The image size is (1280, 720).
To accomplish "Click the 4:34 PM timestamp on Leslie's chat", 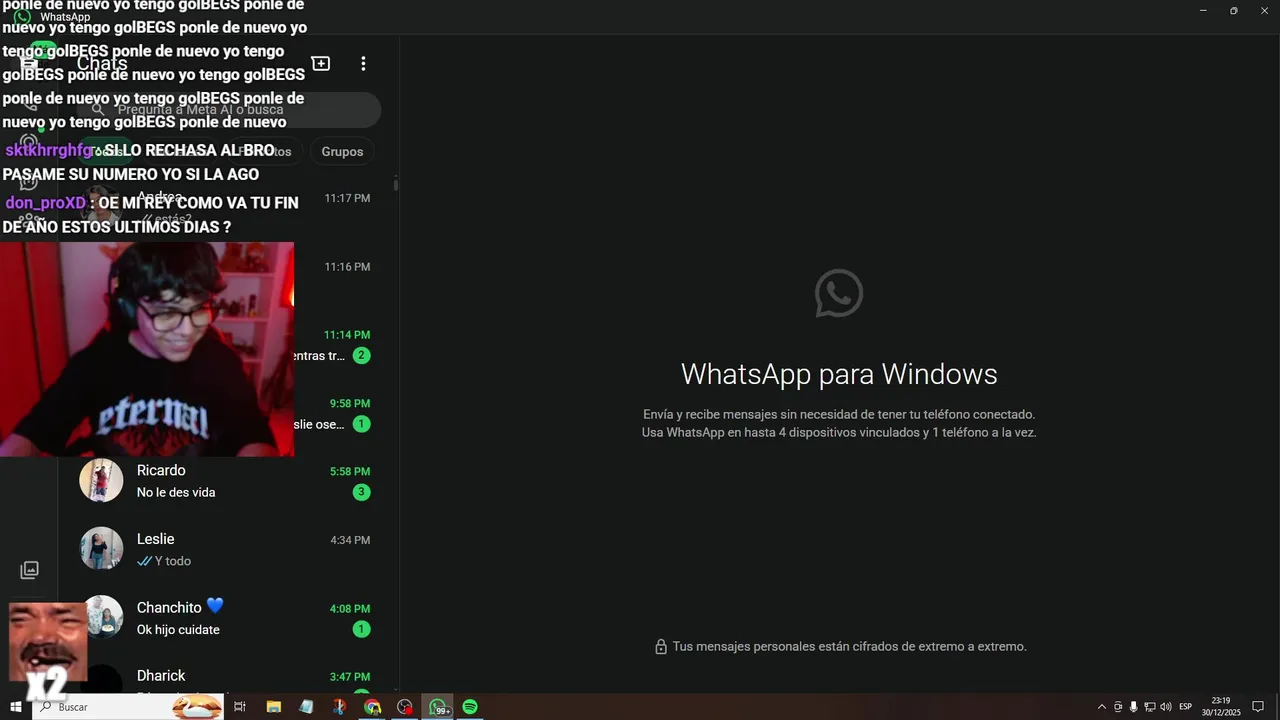I will pos(350,540).
